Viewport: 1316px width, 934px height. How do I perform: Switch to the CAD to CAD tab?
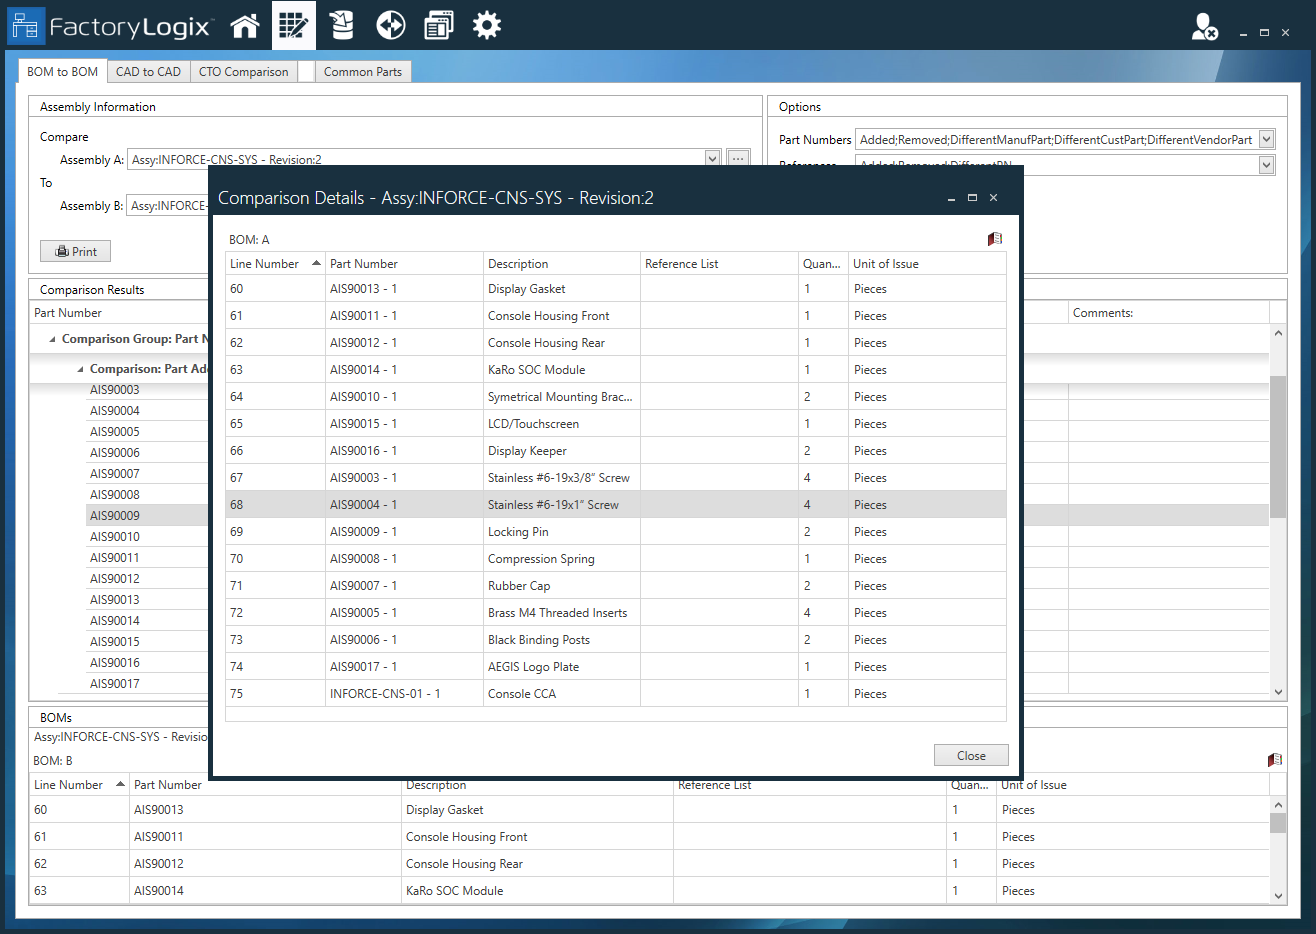point(148,72)
